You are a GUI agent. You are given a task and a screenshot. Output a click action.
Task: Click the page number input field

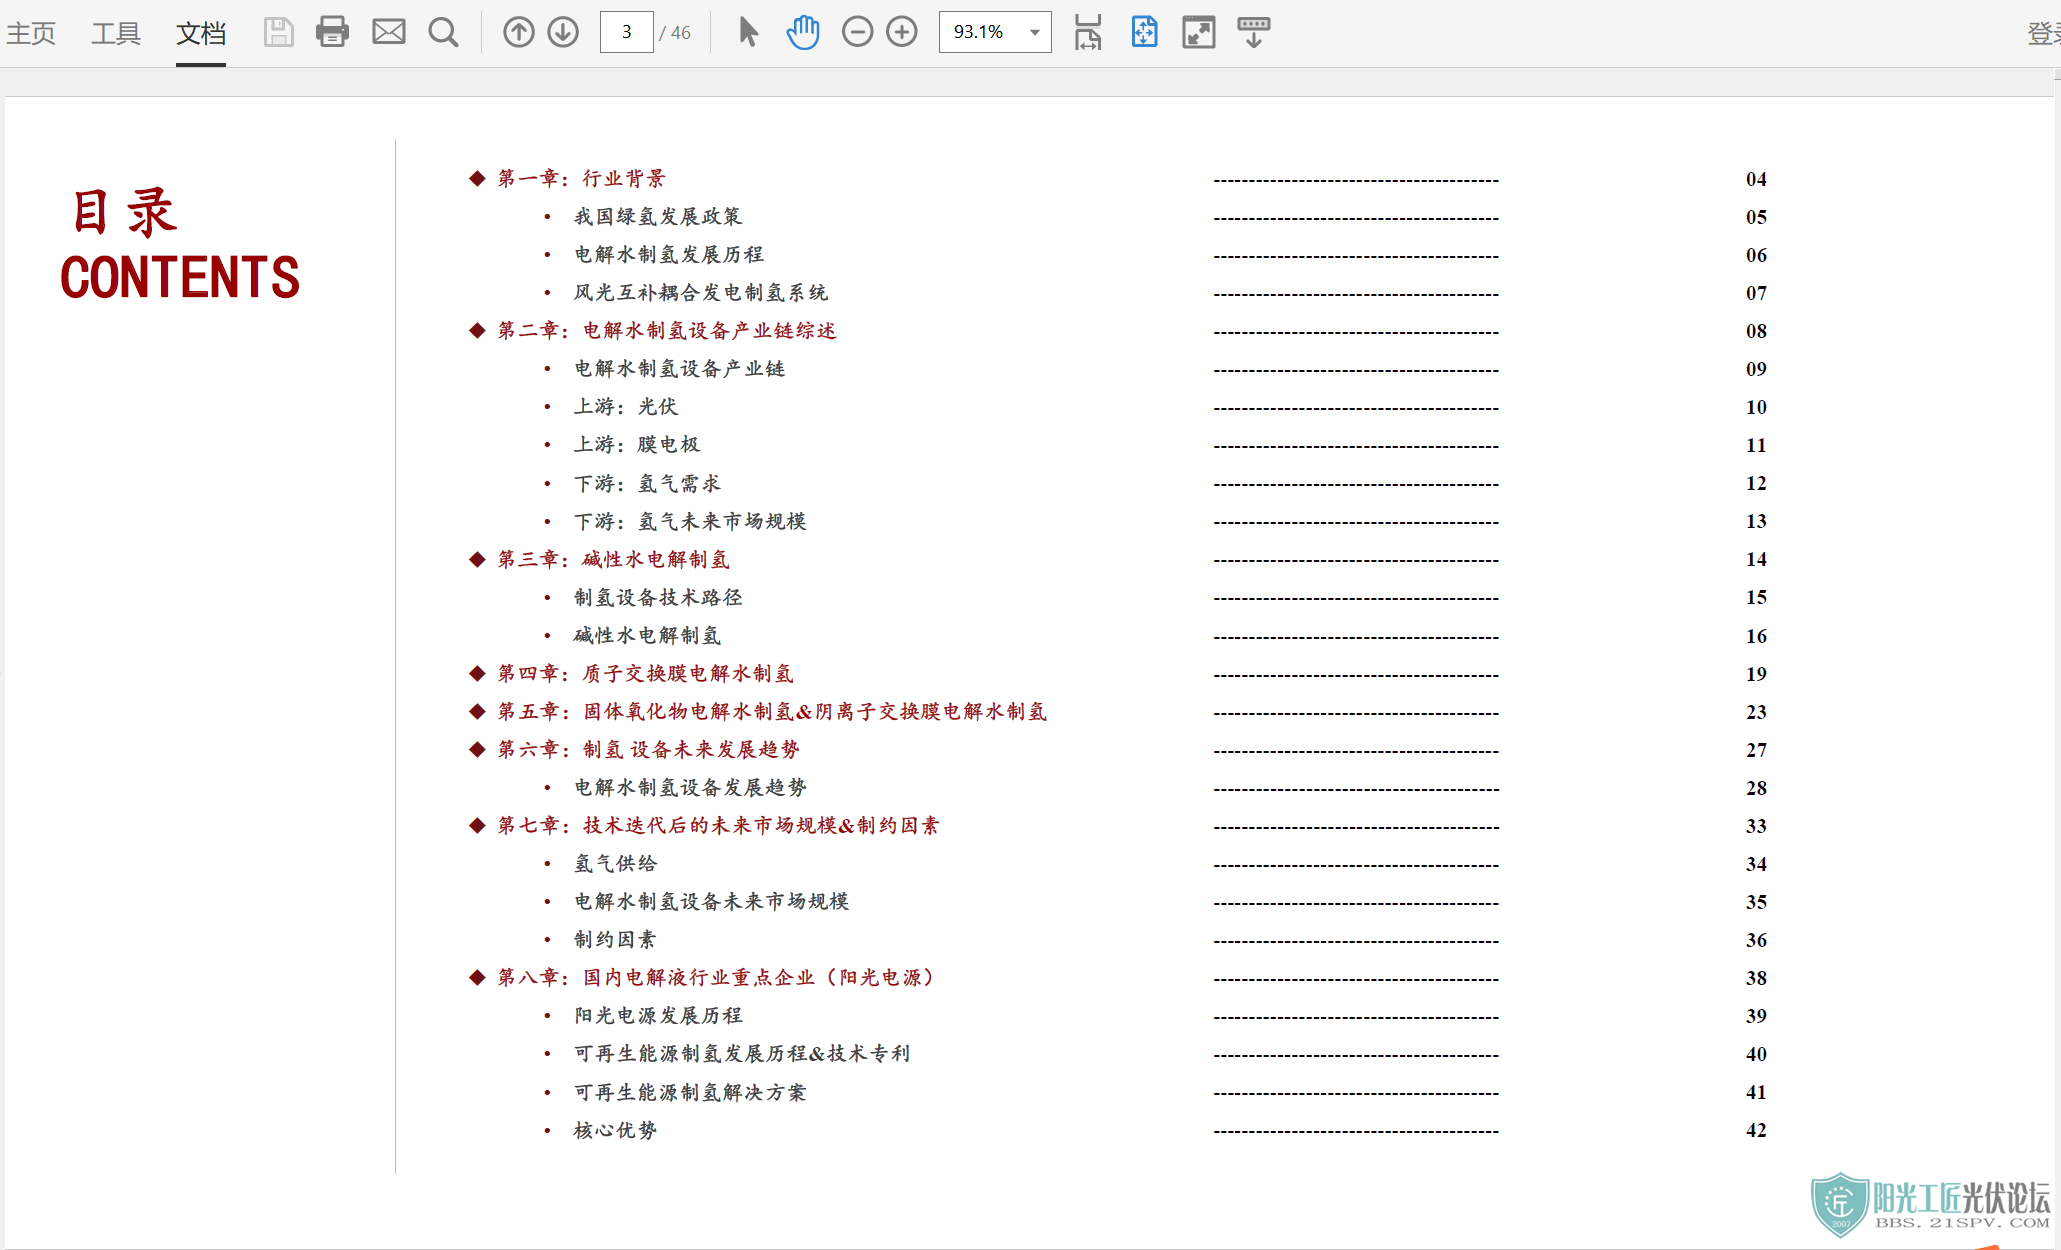(626, 33)
